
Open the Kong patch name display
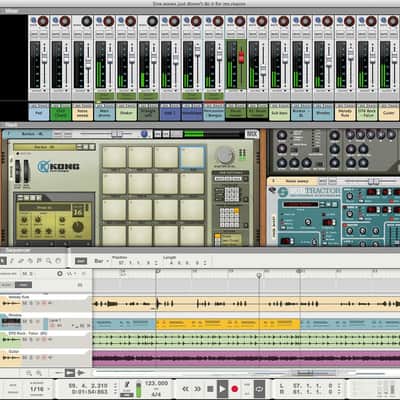tap(44, 147)
